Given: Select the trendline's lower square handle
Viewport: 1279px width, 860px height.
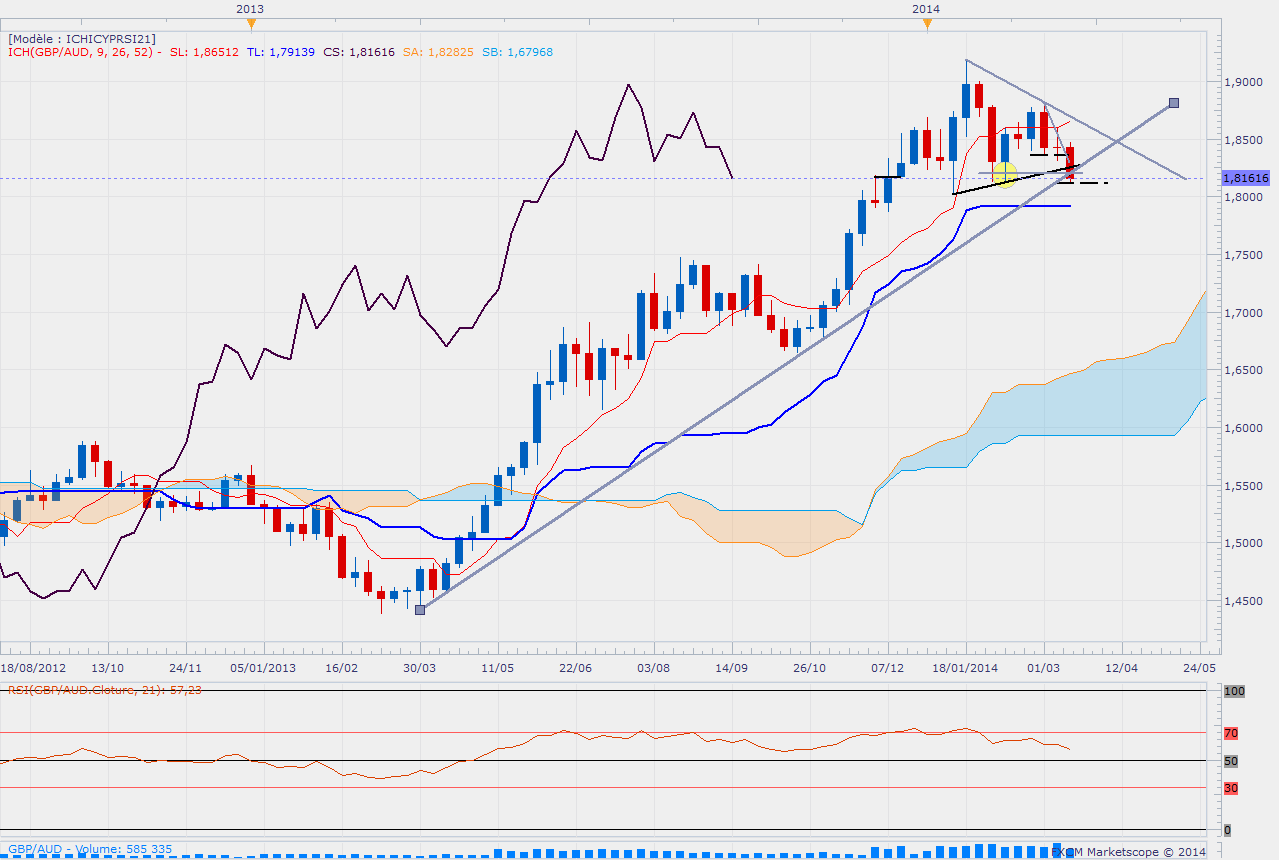Looking at the screenshot, I should (420, 609).
